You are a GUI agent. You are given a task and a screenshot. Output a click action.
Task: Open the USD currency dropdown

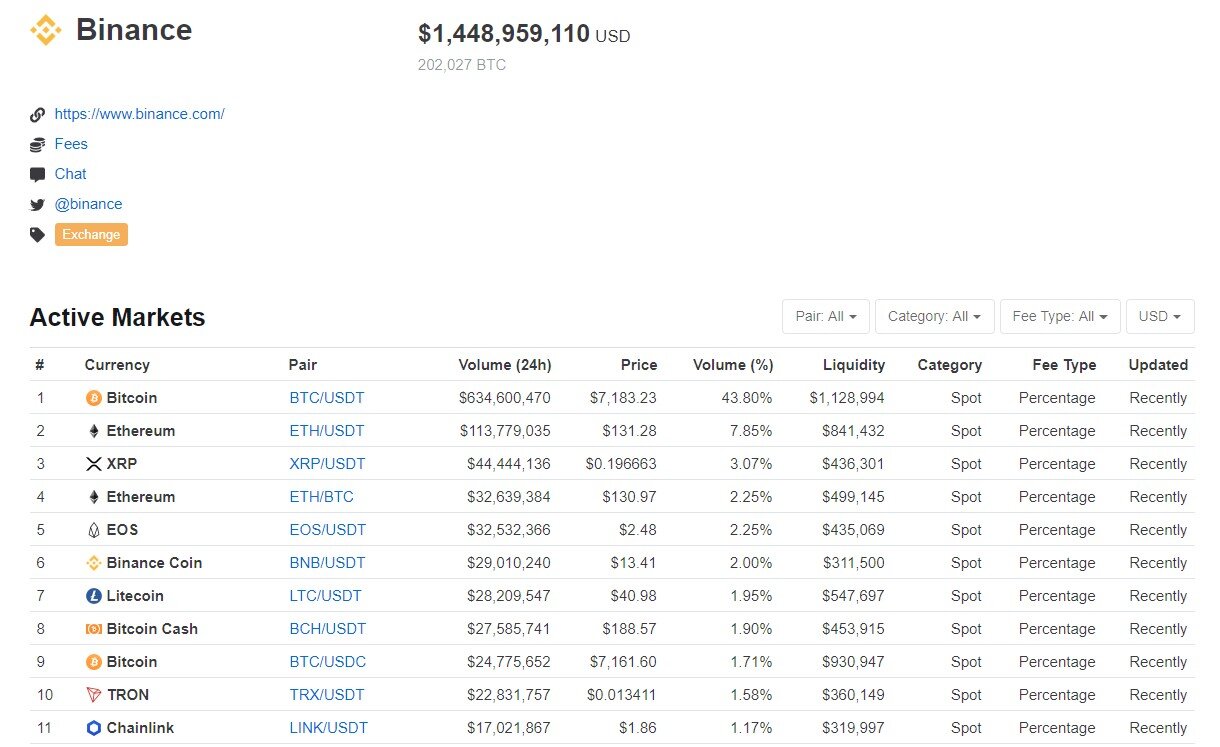click(x=1160, y=316)
